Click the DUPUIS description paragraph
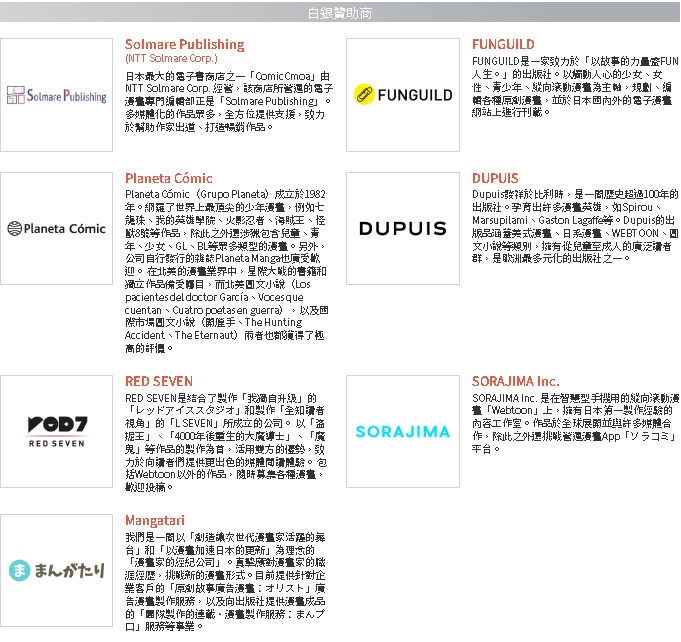681x642 pixels. (575, 226)
